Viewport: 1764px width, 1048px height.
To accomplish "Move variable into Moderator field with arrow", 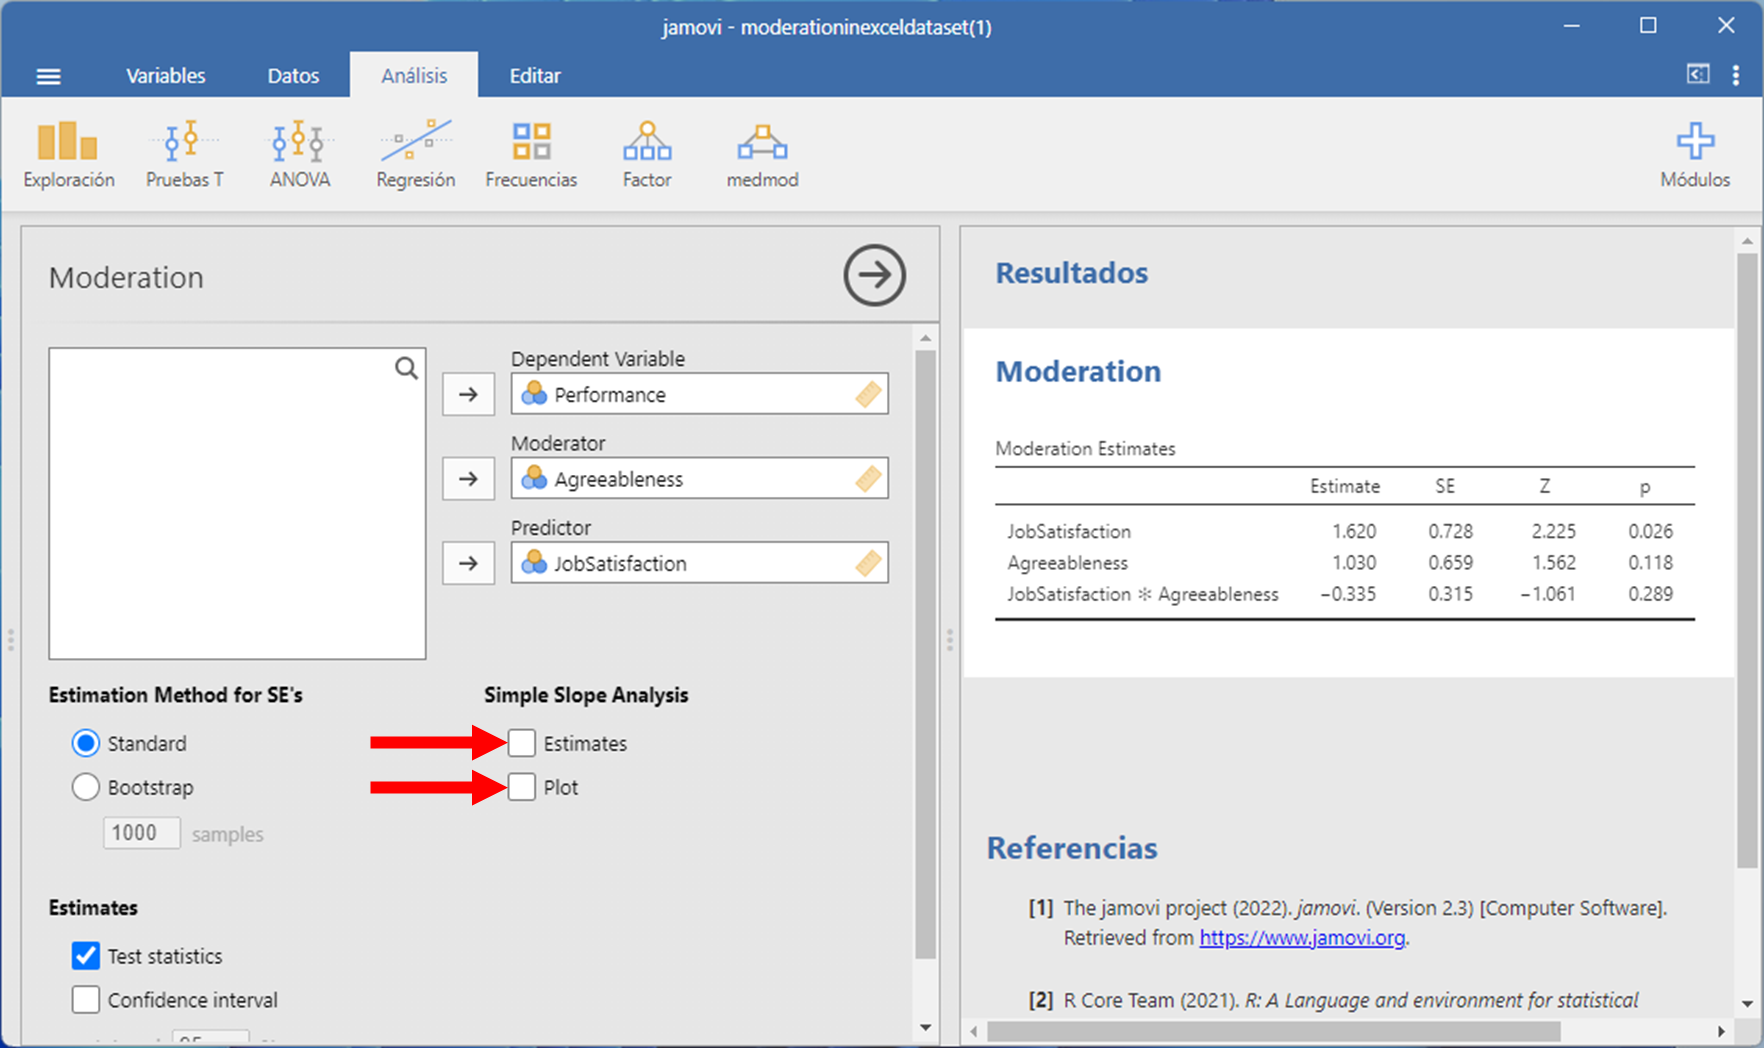I will (x=468, y=479).
